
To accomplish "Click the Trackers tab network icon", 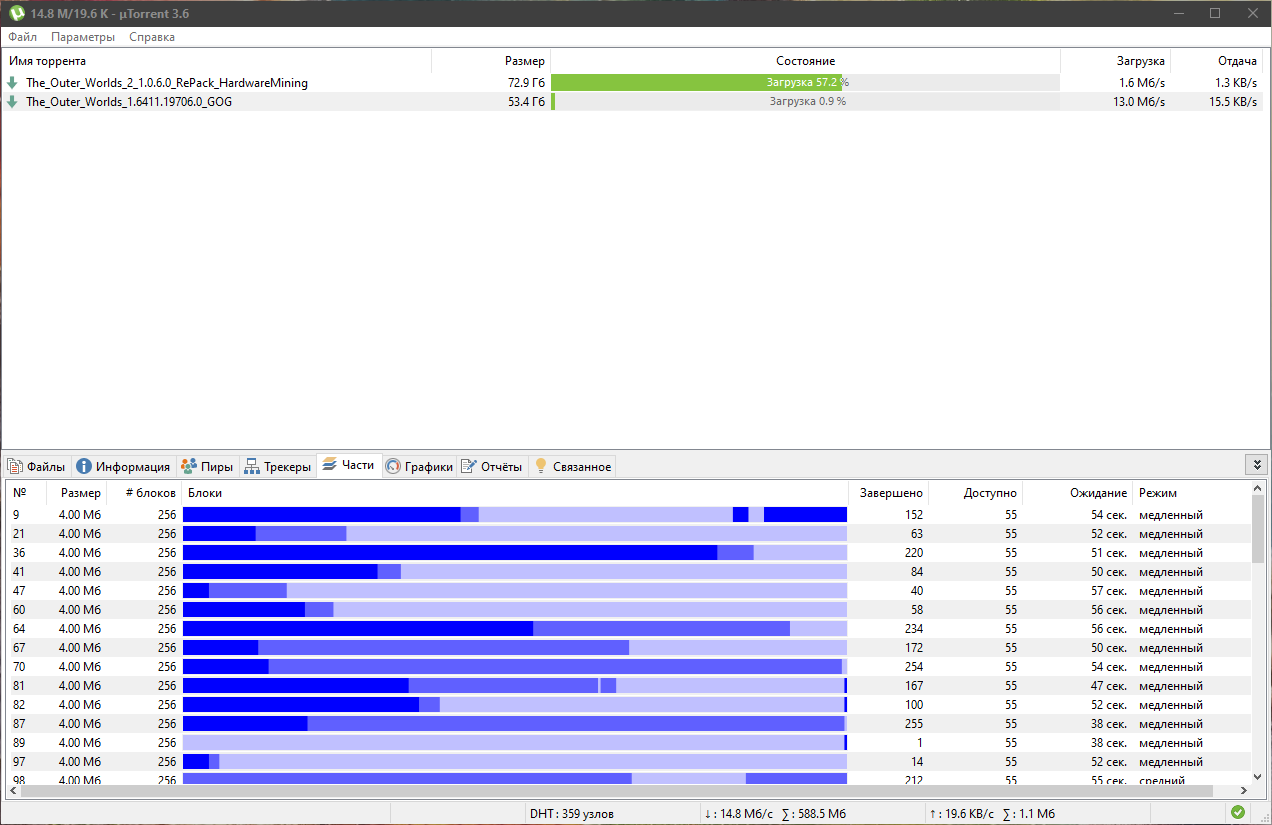I will [x=252, y=467].
